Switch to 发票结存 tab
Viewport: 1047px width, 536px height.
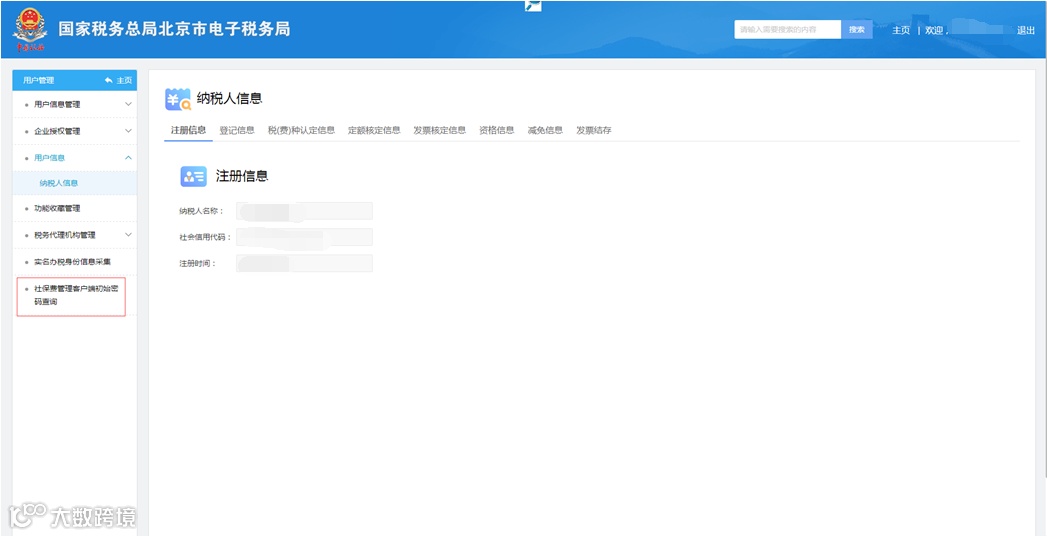click(594, 130)
